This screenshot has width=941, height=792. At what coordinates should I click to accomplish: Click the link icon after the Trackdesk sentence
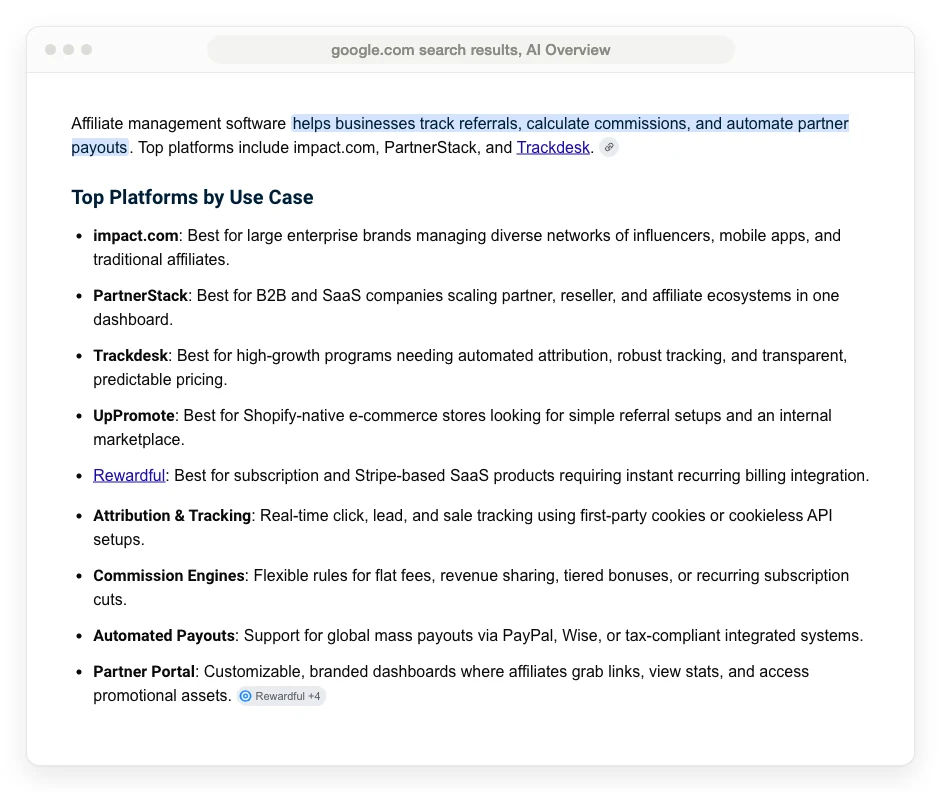click(x=609, y=147)
